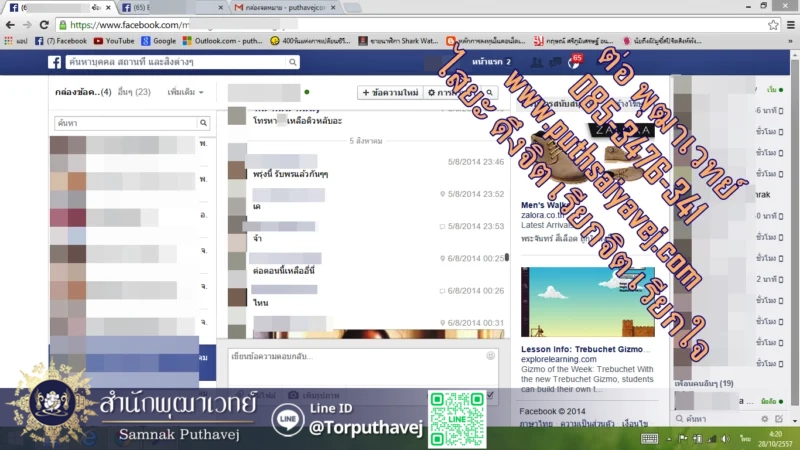Viewport: 800px width, 450px height.
Task: Click the chat sidebar compose message icon
Action: (779, 418)
